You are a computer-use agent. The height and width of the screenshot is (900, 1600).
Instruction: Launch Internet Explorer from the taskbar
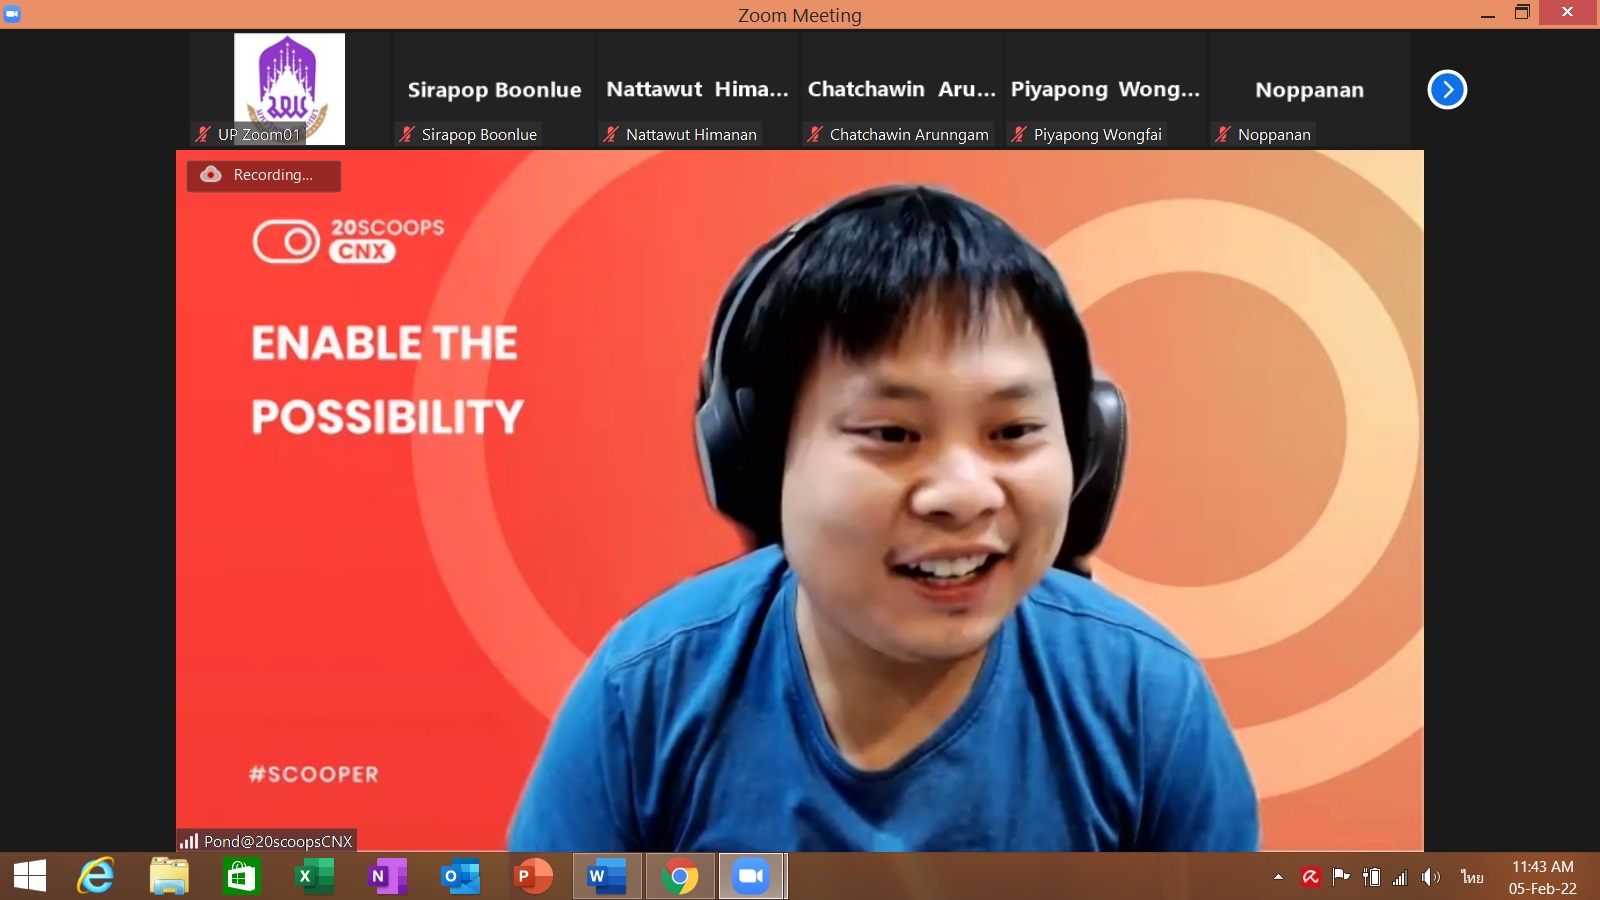point(96,876)
